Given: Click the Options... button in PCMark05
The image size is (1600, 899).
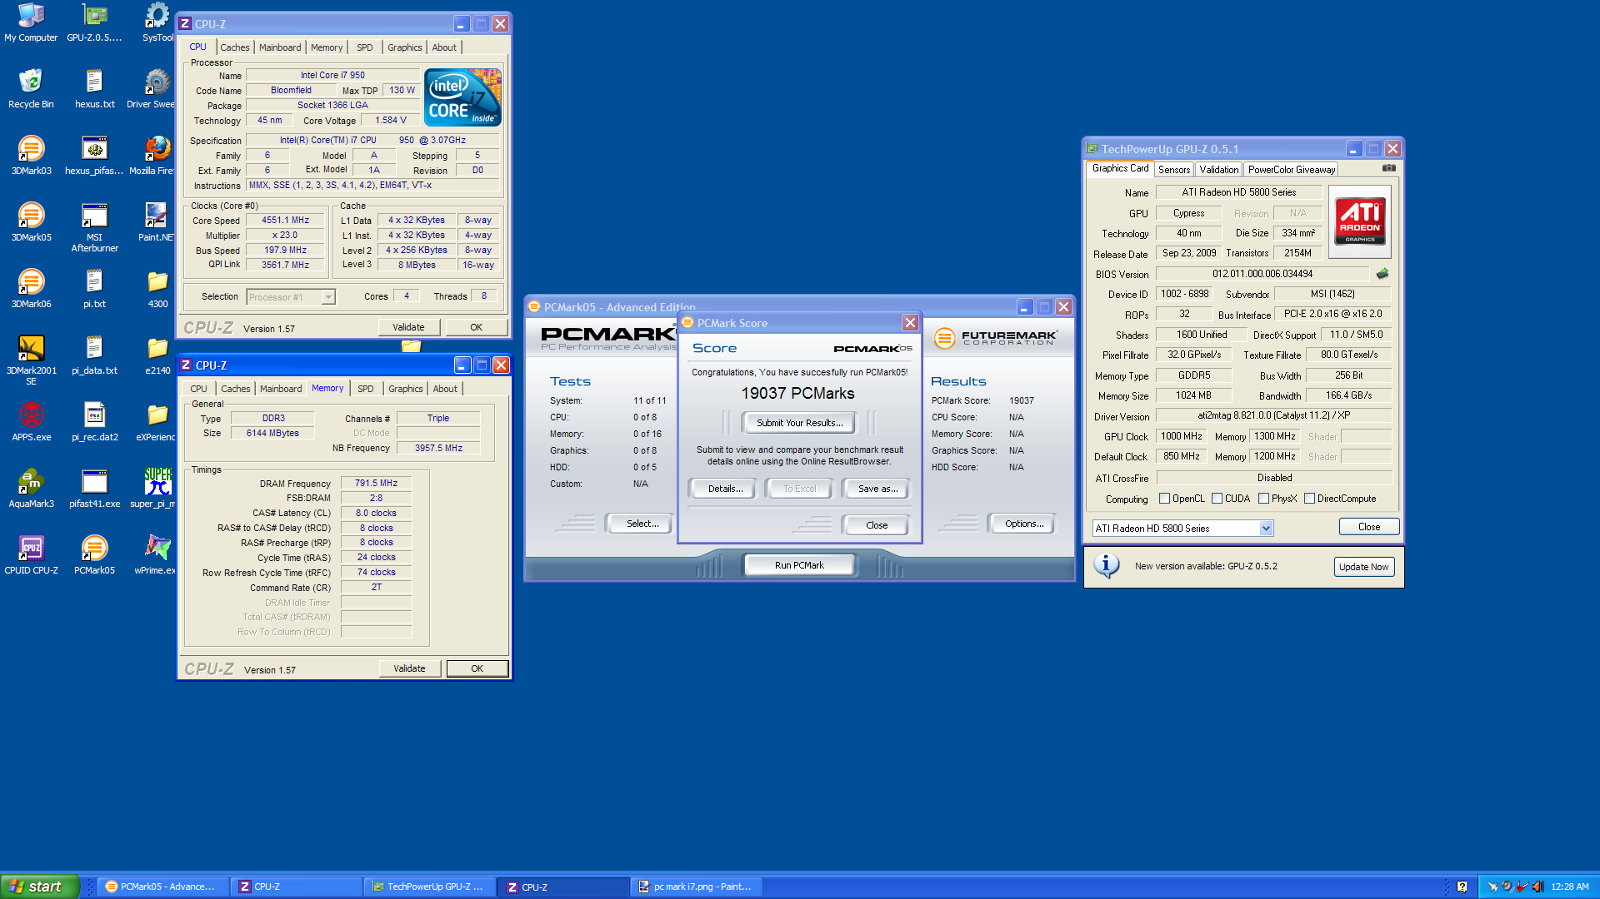Looking at the screenshot, I should [1024, 524].
